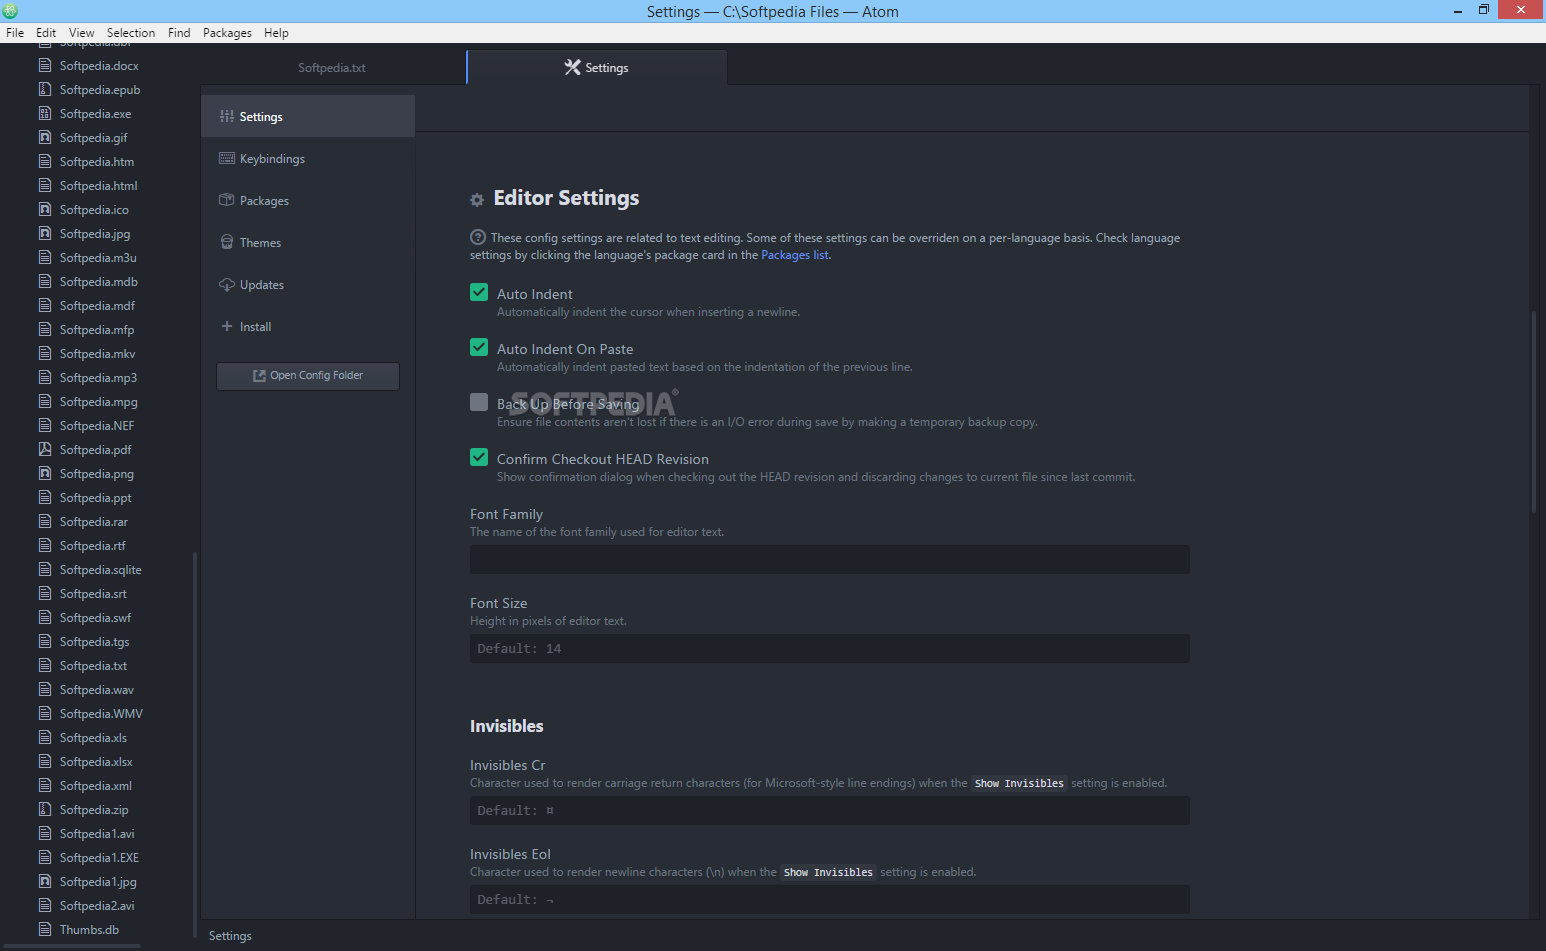The width and height of the screenshot is (1546, 951).
Task: Open the File menu
Action: (x=15, y=33)
